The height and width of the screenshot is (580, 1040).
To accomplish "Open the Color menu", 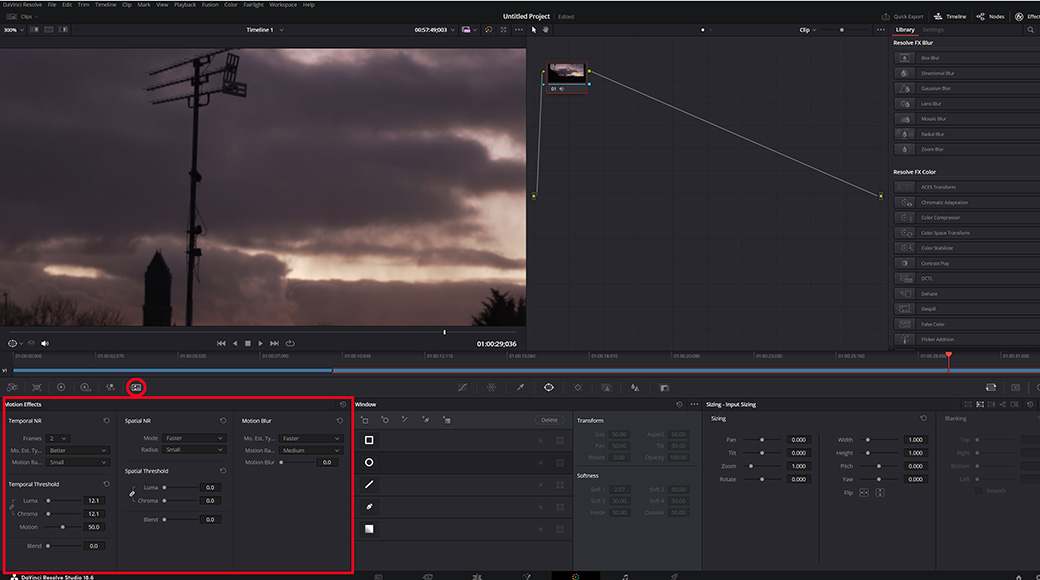I will (x=230, y=5).
